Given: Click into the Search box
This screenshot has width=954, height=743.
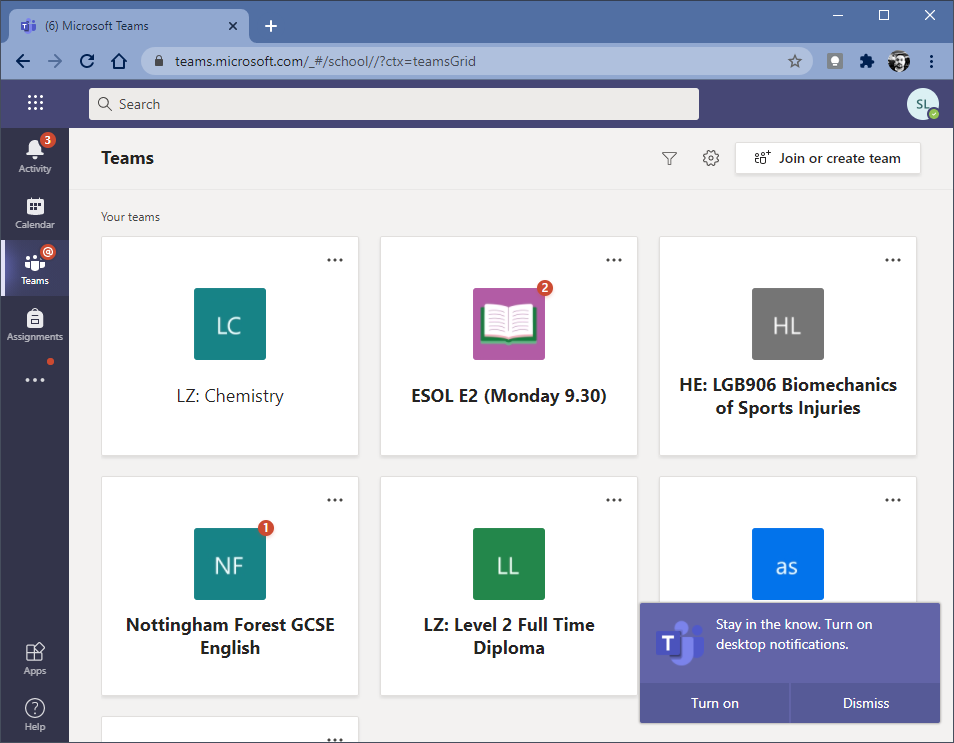Looking at the screenshot, I should point(394,104).
